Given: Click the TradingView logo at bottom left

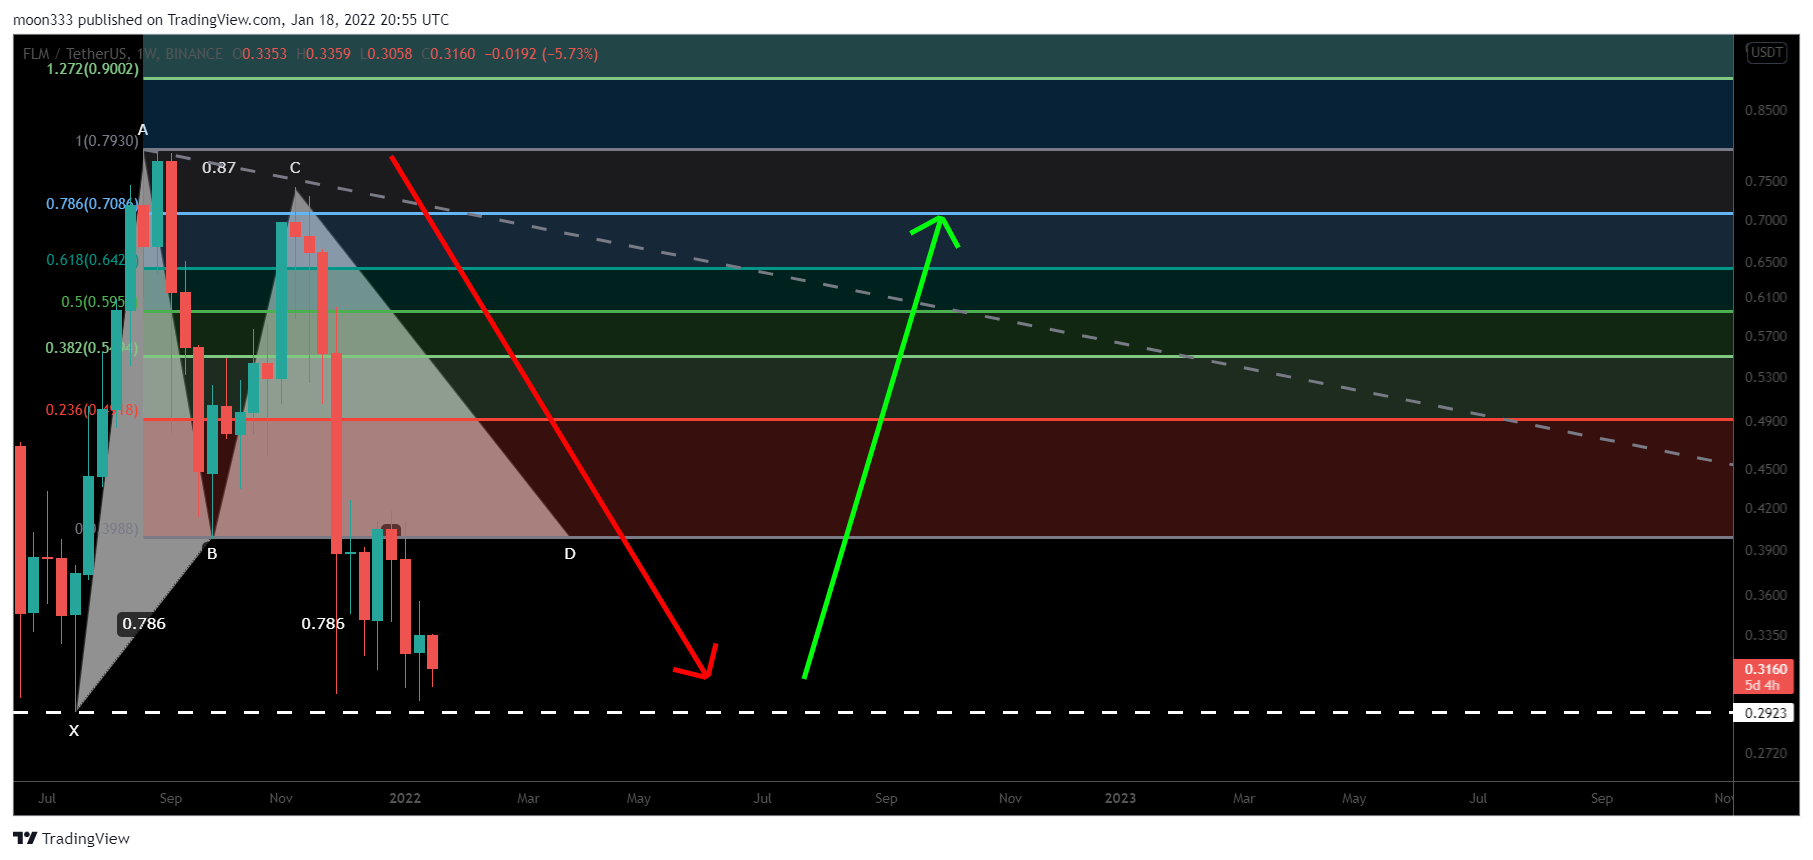Looking at the screenshot, I should 71,838.
